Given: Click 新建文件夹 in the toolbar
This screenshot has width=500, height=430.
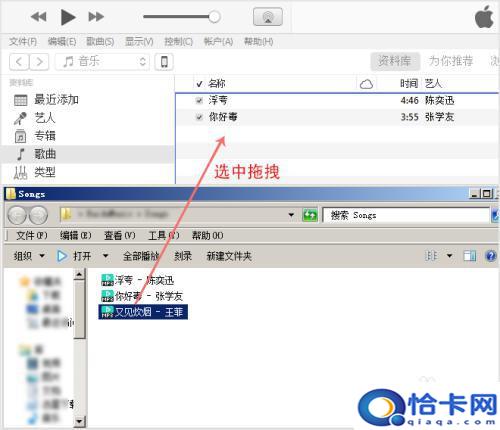Looking at the screenshot, I should [x=229, y=256].
